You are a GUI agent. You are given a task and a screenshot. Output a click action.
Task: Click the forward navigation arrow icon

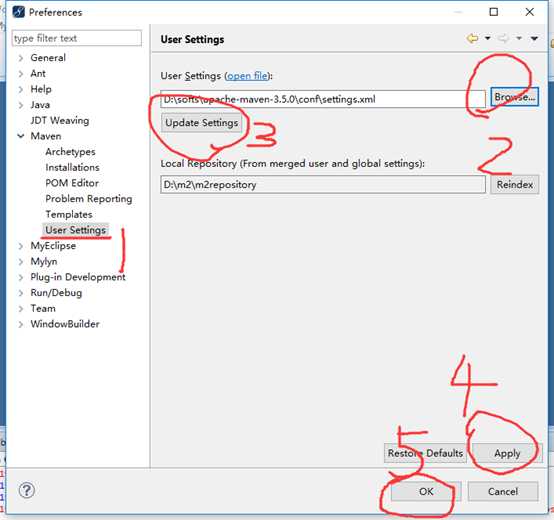pos(503,38)
